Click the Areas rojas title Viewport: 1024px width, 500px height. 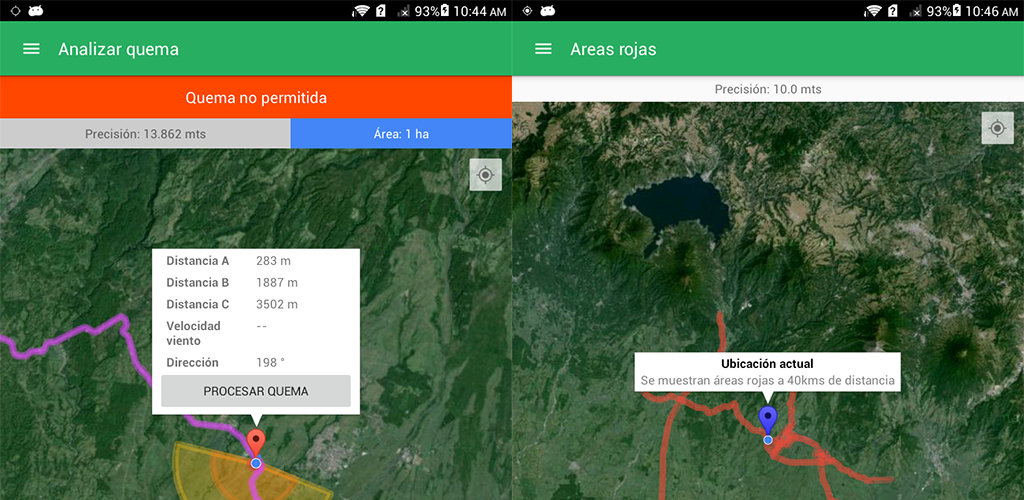(613, 50)
